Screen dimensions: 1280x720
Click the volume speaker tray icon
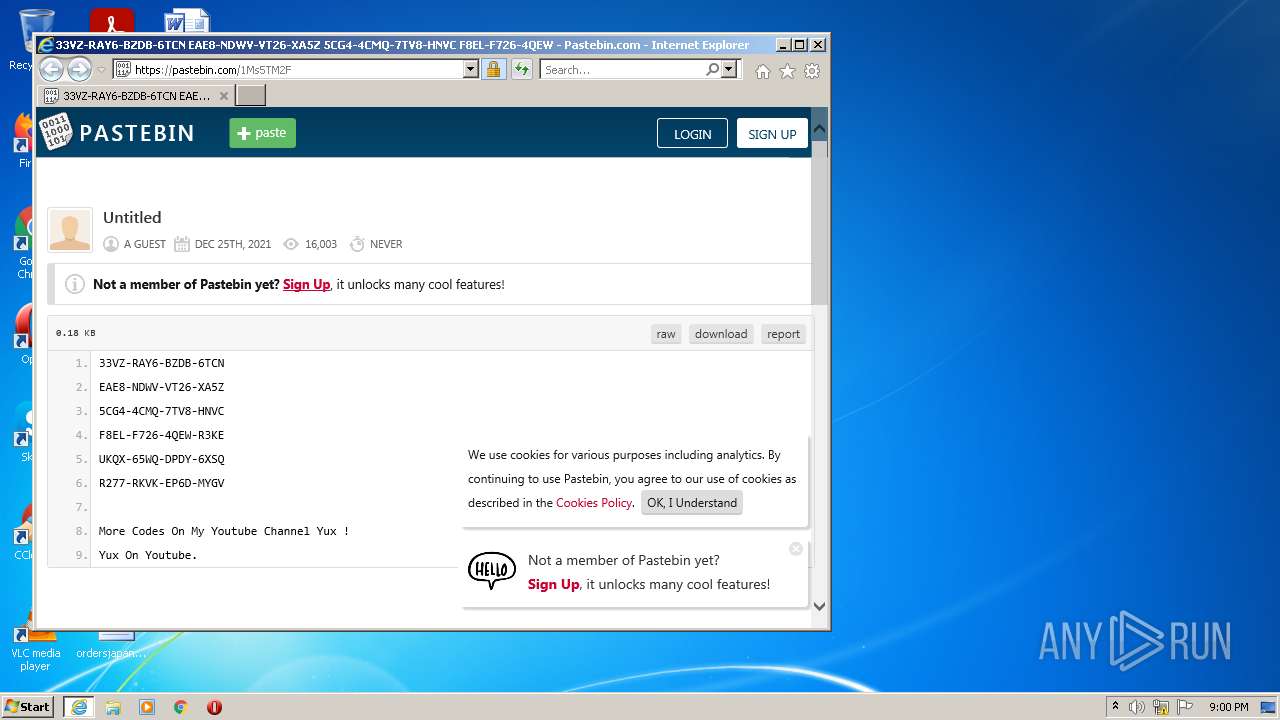tap(1137, 707)
